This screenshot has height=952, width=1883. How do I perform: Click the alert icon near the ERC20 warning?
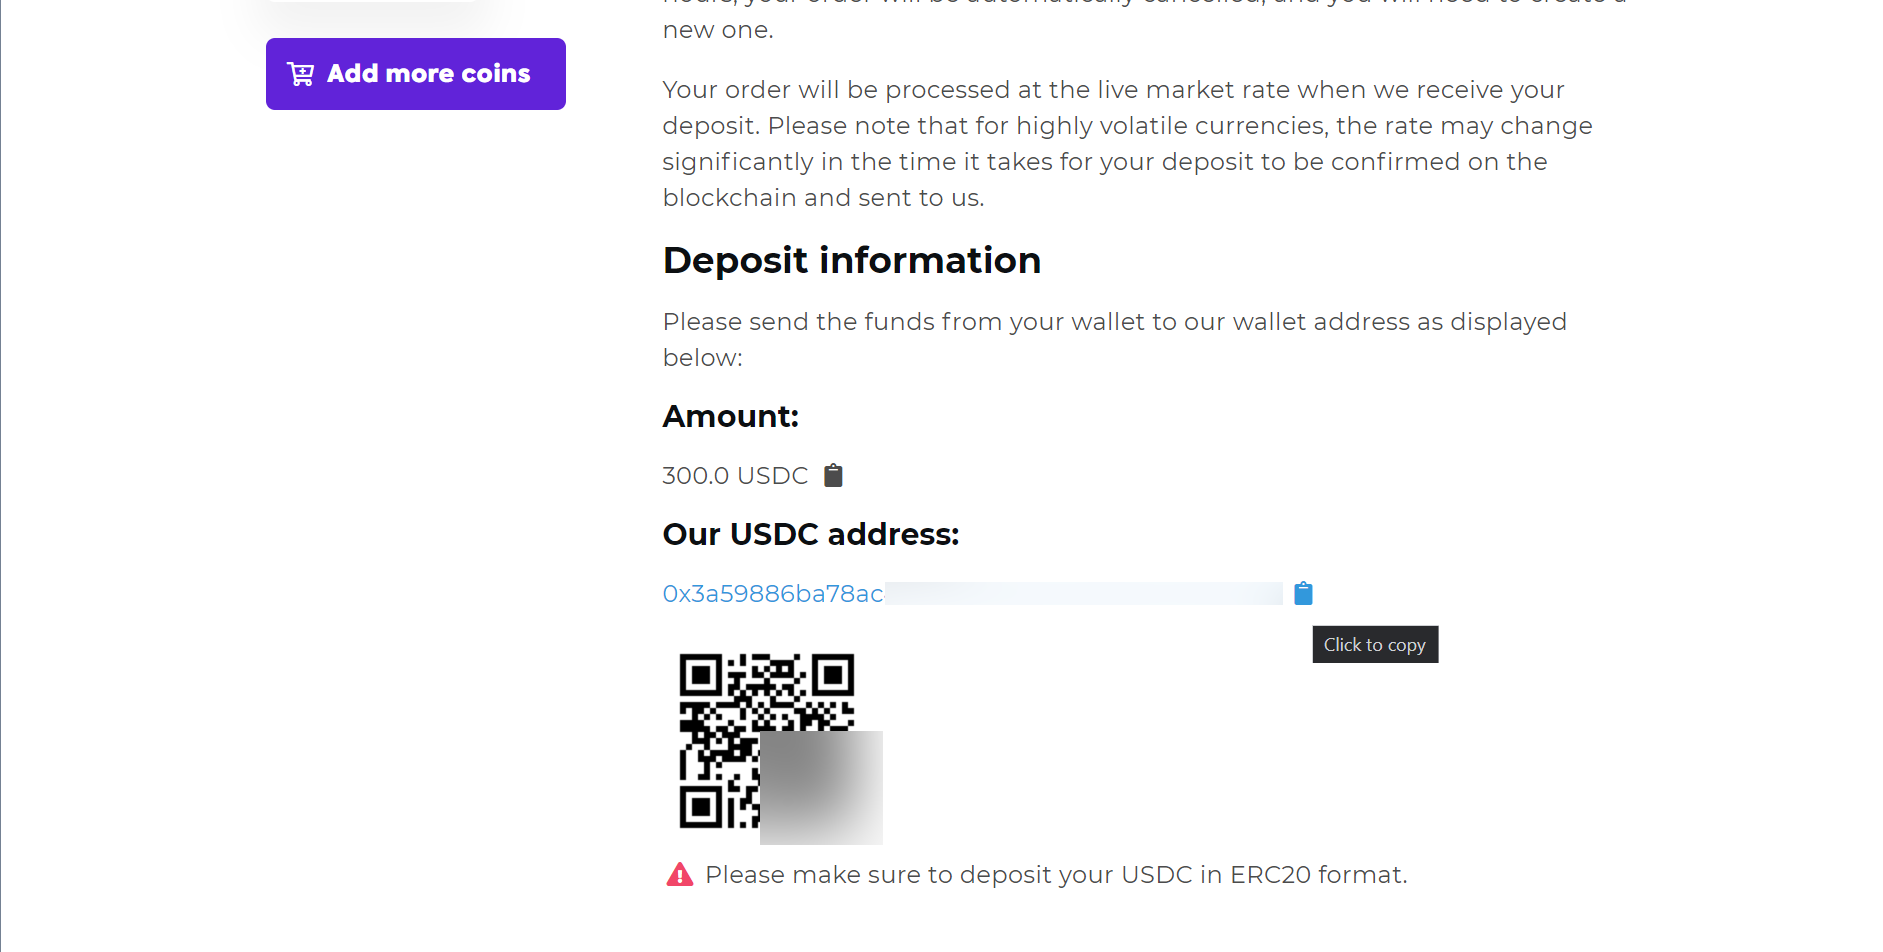pos(680,873)
